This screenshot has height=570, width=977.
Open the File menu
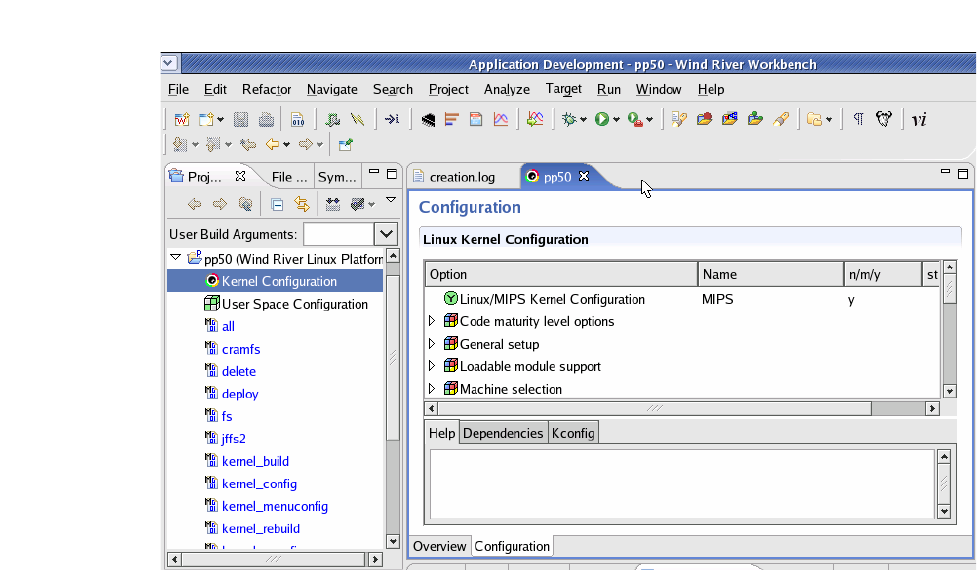[178, 90]
